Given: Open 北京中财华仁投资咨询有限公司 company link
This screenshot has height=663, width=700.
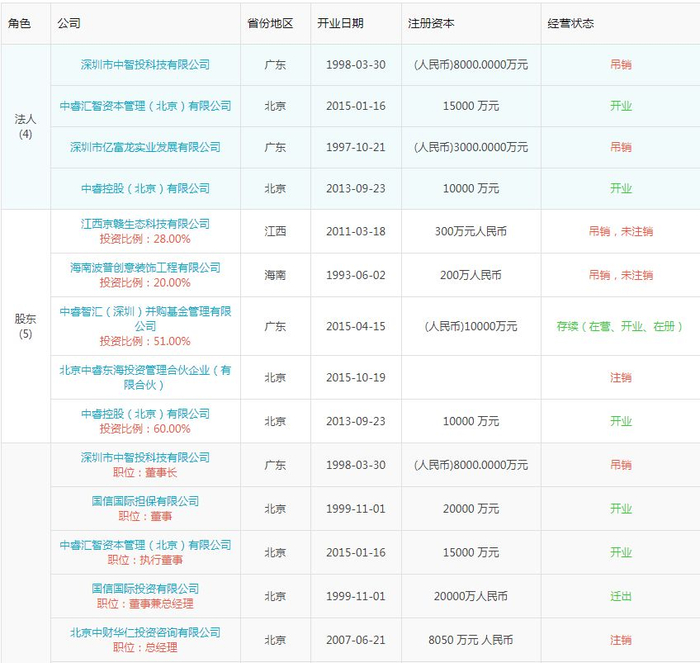Looking at the screenshot, I should (x=145, y=633).
